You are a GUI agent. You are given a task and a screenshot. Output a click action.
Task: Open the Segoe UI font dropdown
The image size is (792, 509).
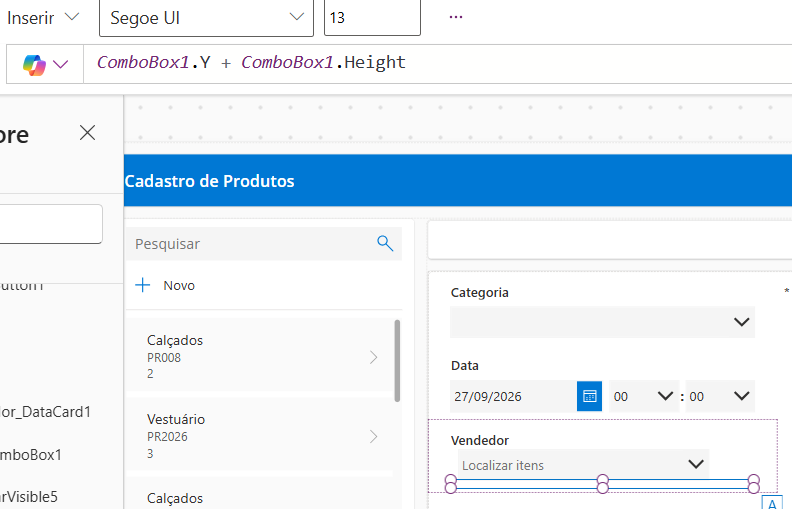(206, 18)
